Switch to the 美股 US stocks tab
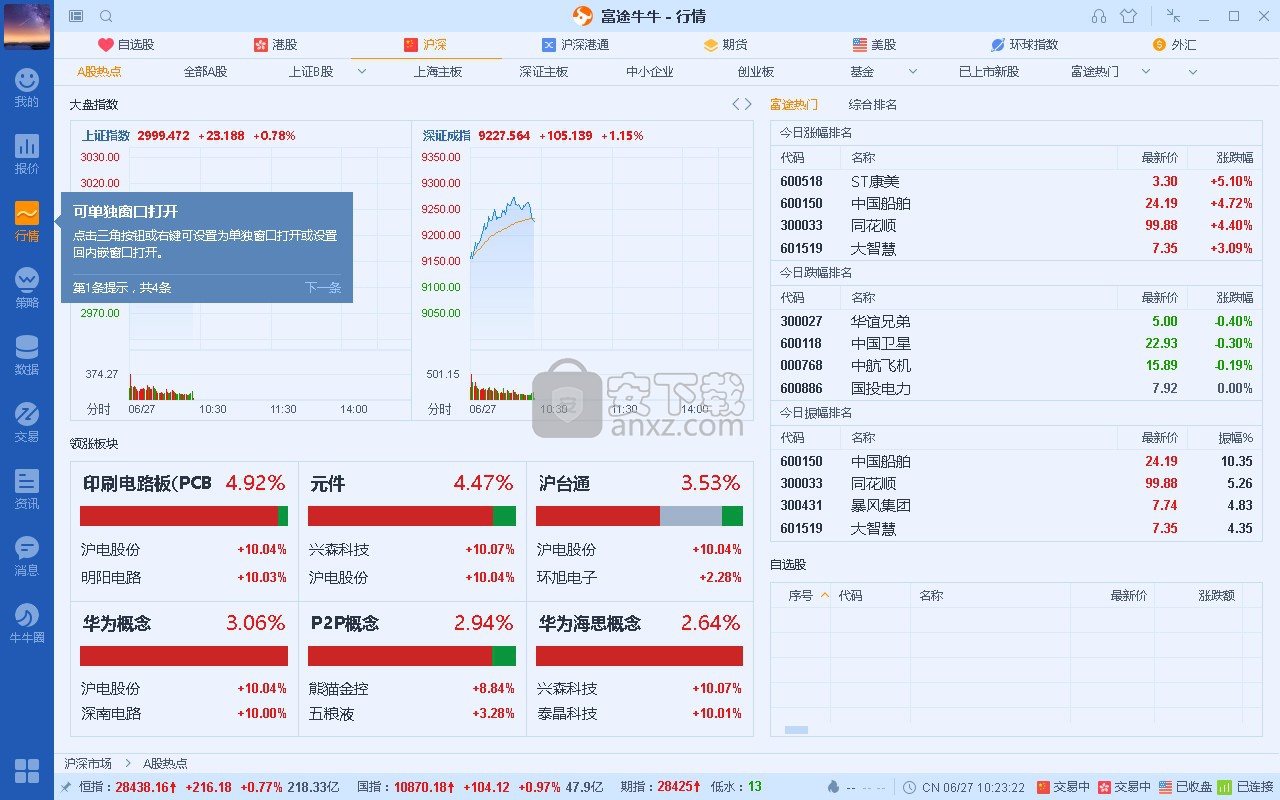The width and height of the screenshot is (1280, 800). 874,45
